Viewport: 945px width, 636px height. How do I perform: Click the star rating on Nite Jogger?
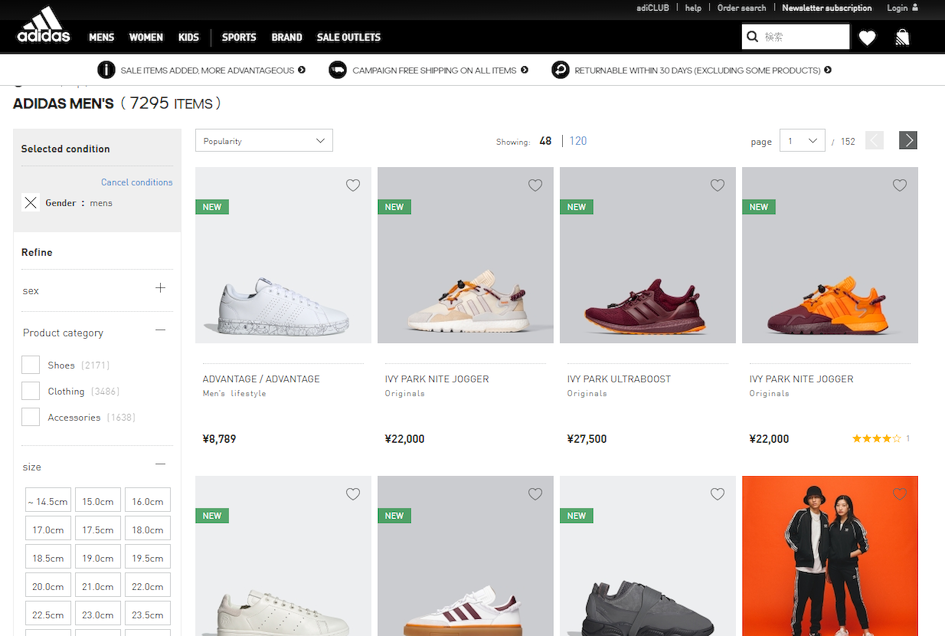point(876,438)
